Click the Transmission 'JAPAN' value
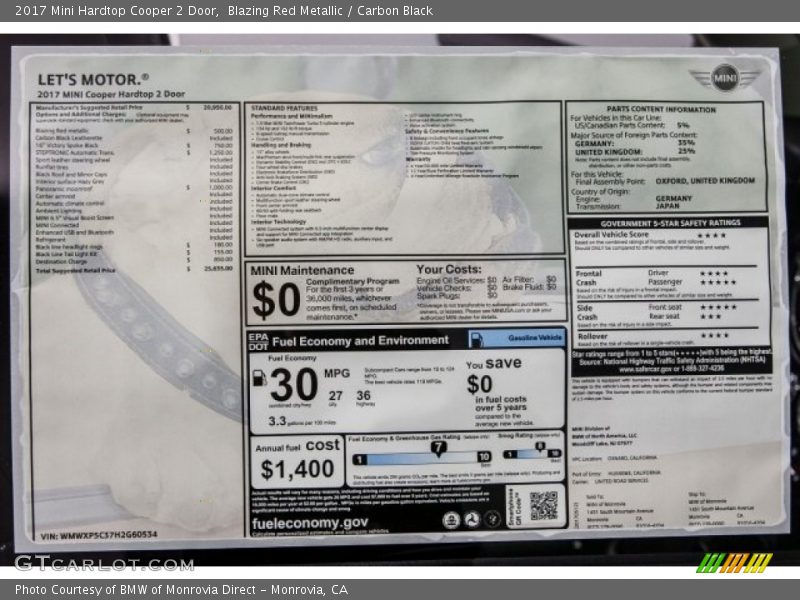 pyautogui.click(x=667, y=206)
